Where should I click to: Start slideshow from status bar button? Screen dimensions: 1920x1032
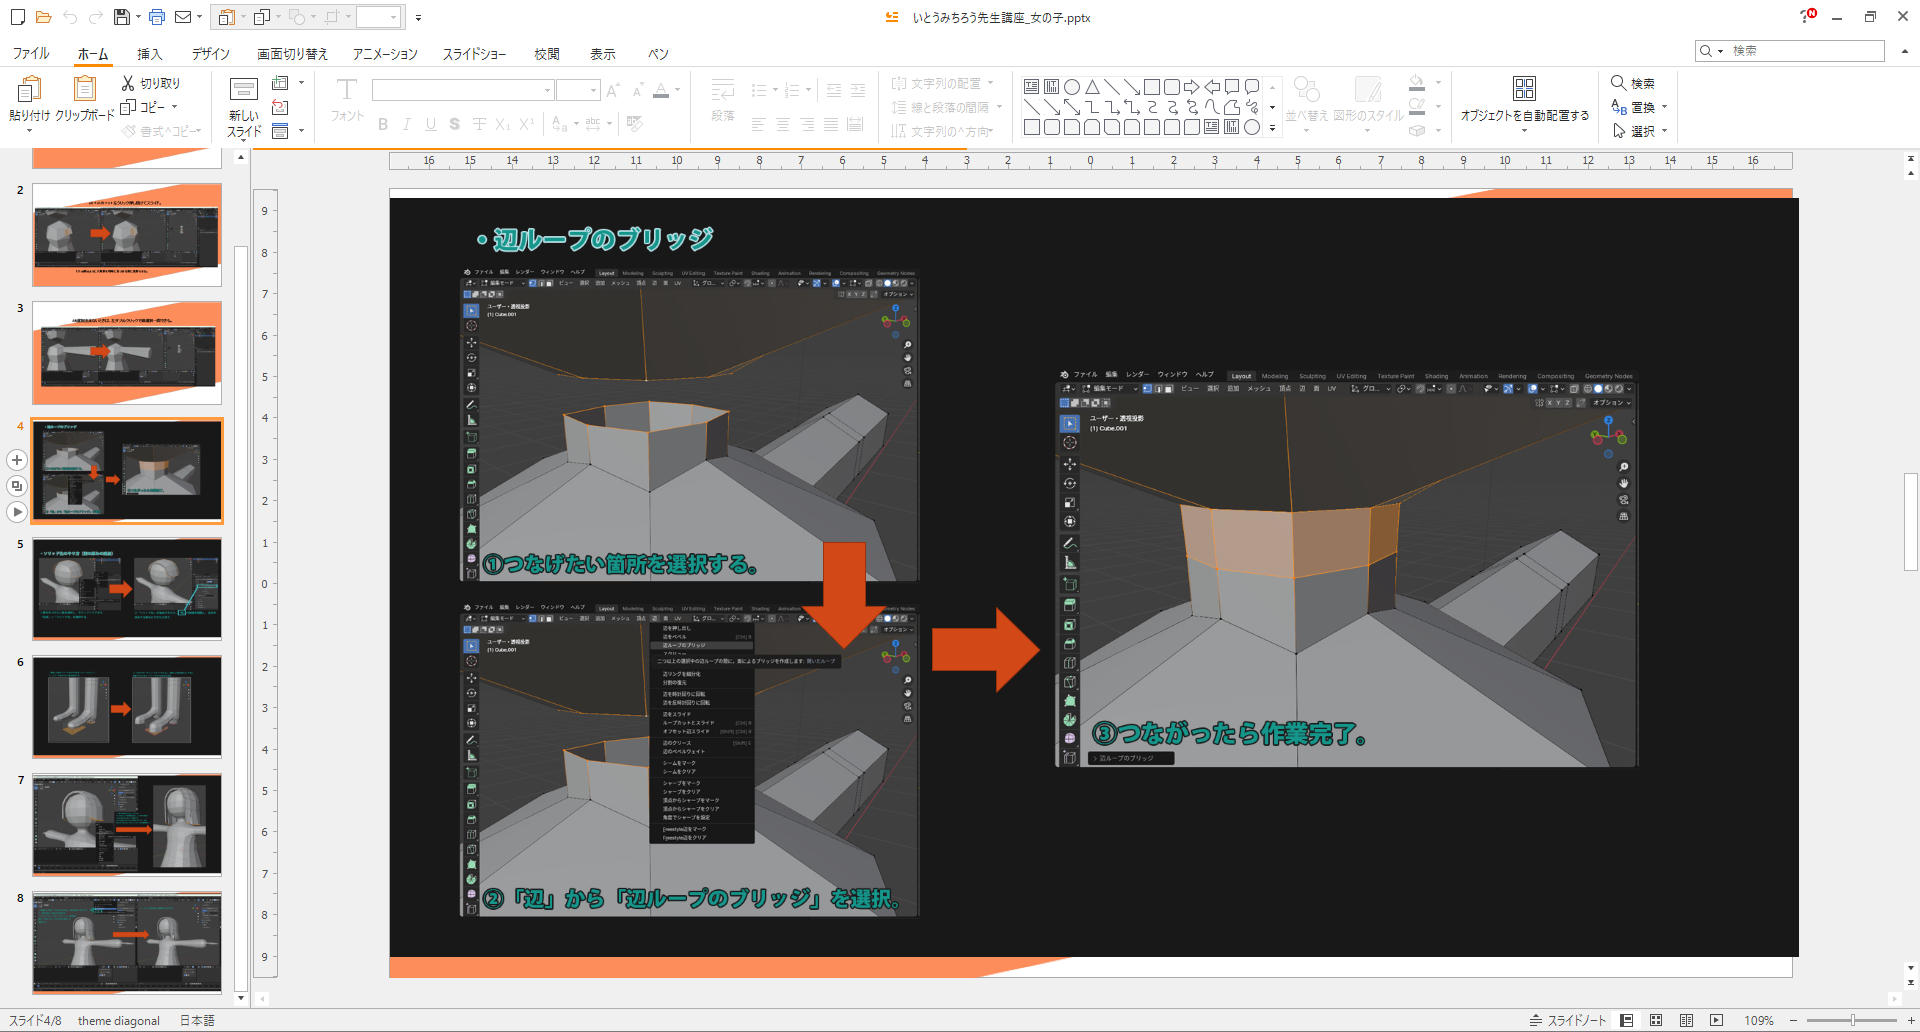(x=1716, y=1021)
